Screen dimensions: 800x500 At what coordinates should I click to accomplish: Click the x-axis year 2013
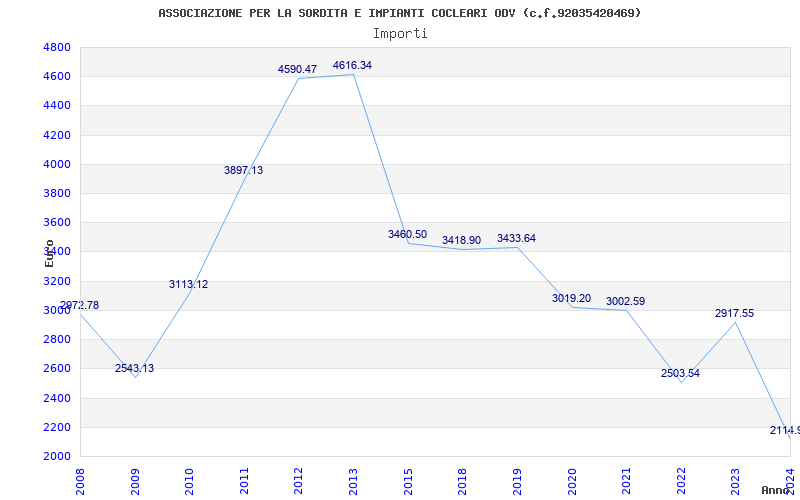(353, 481)
